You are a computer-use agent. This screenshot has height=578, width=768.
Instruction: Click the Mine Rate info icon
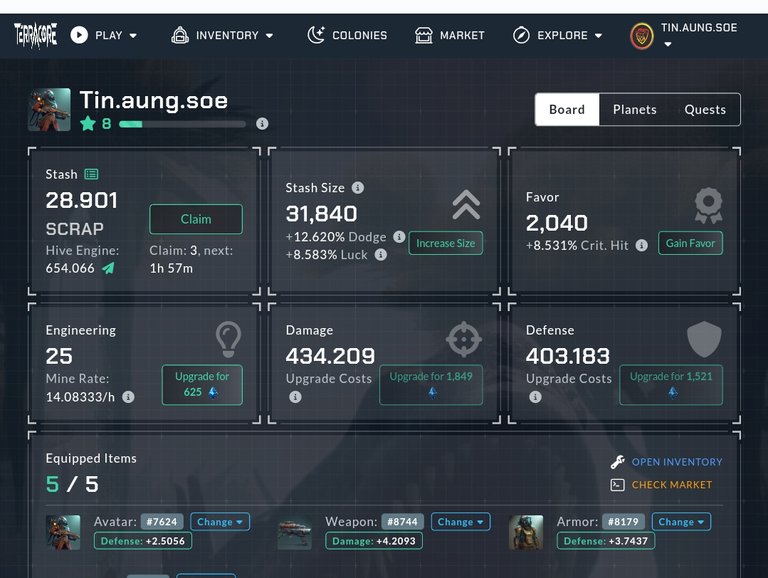coord(128,397)
